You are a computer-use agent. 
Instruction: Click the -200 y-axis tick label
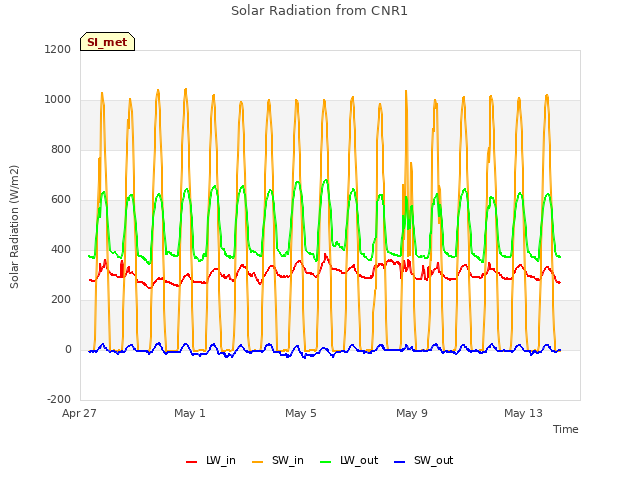tap(59, 399)
